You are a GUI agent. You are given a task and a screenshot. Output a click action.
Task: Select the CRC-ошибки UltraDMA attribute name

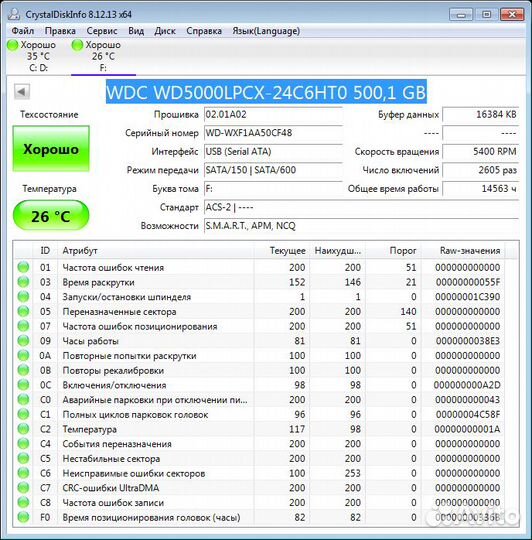pos(111,488)
